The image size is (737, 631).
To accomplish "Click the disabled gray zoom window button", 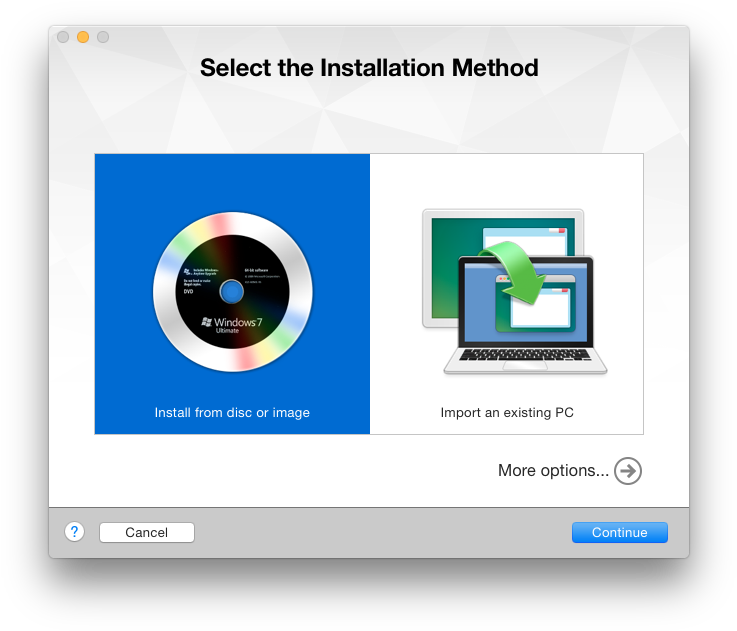I will click(103, 37).
